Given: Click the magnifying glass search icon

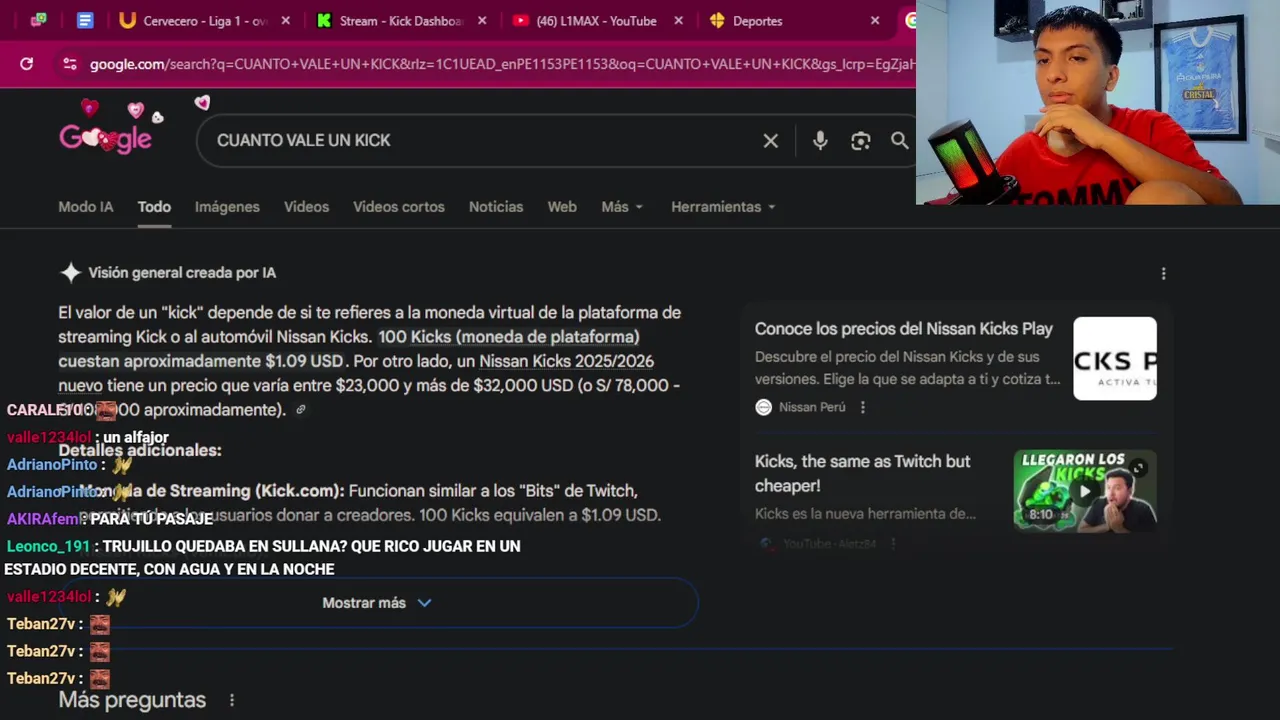Looking at the screenshot, I should [x=900, y=141].
